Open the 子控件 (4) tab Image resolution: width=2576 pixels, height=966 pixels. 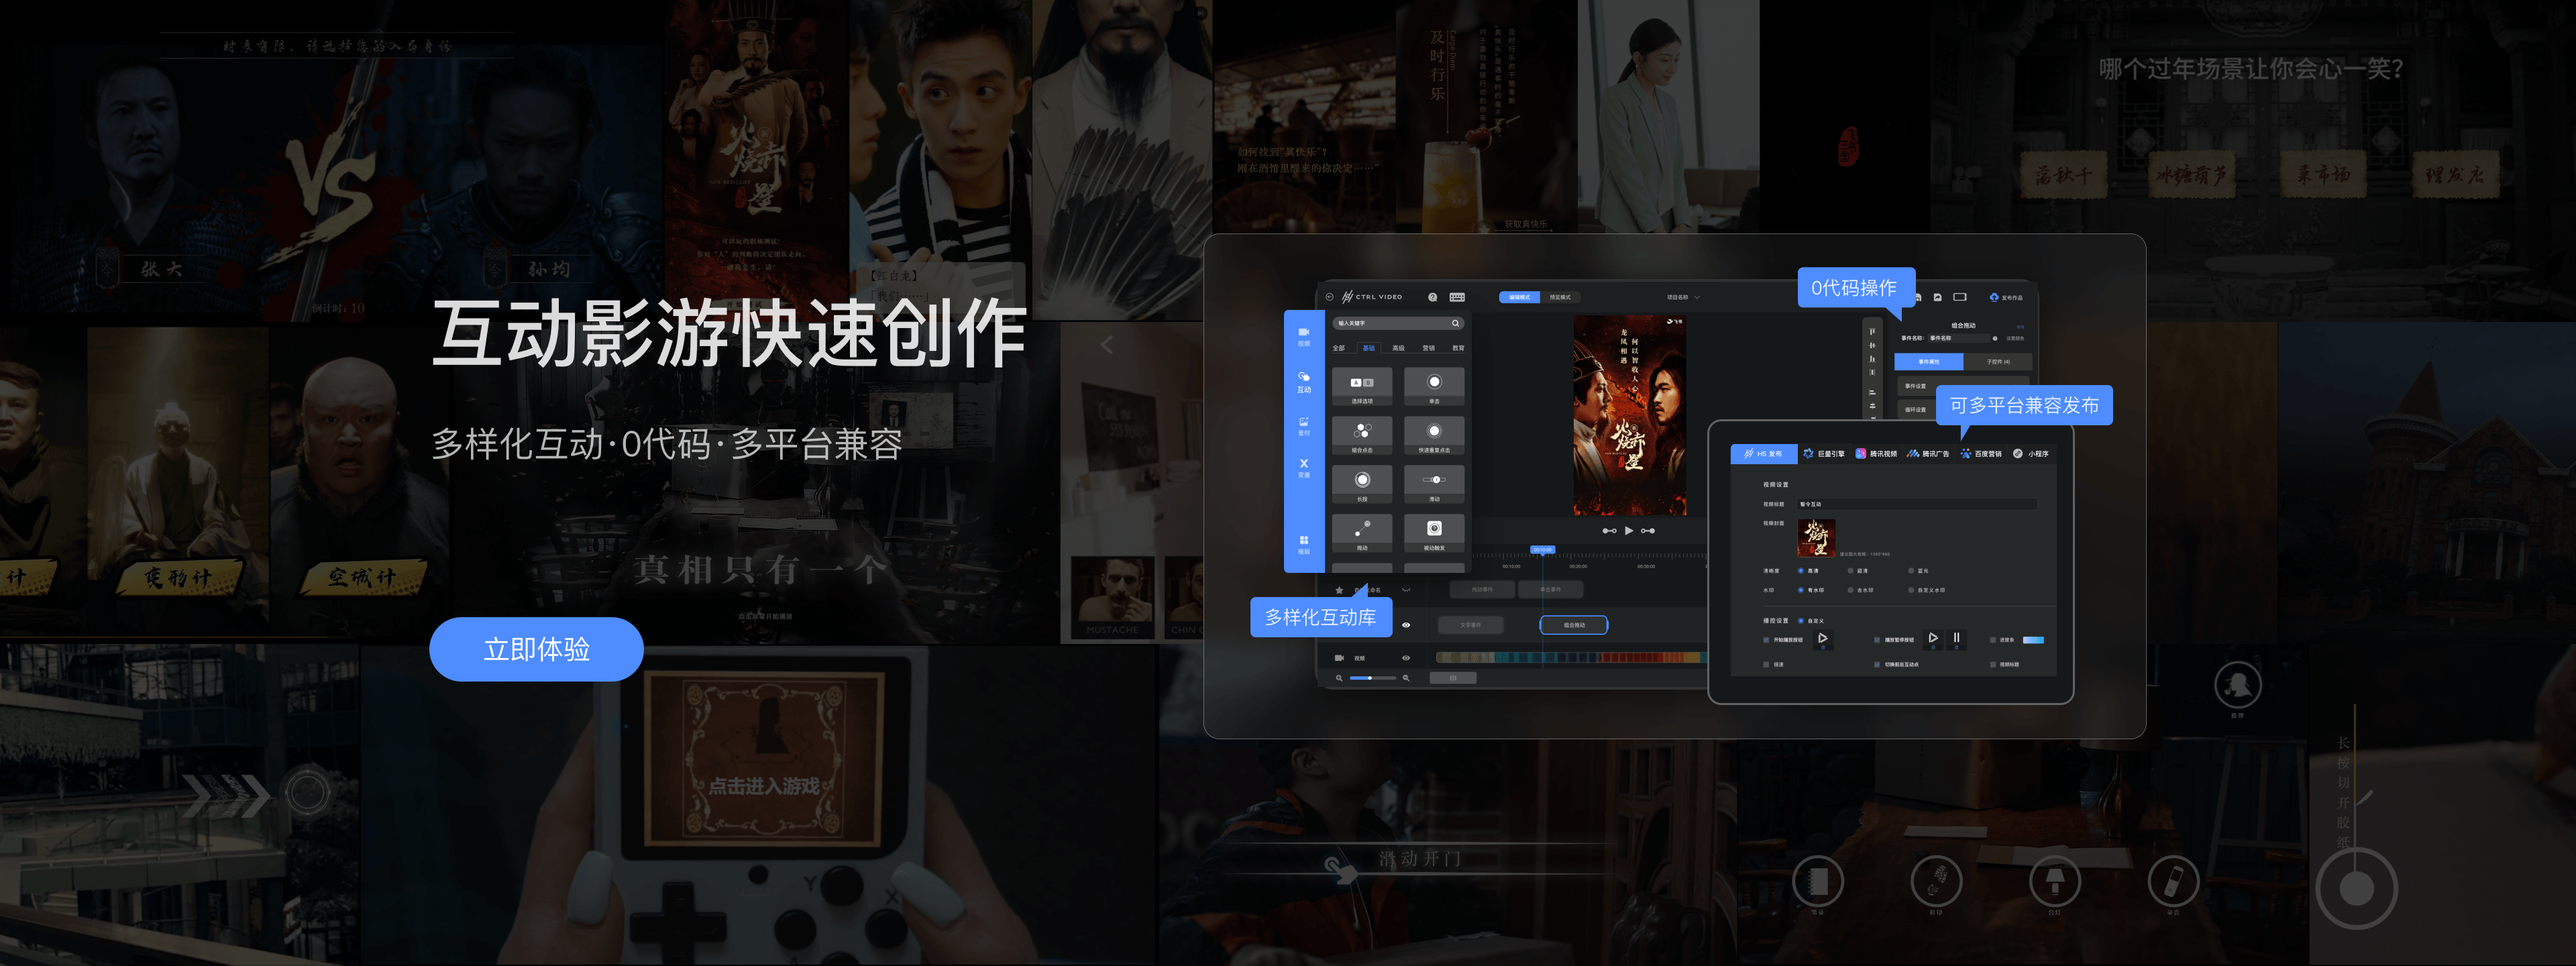pos(1999,362)
